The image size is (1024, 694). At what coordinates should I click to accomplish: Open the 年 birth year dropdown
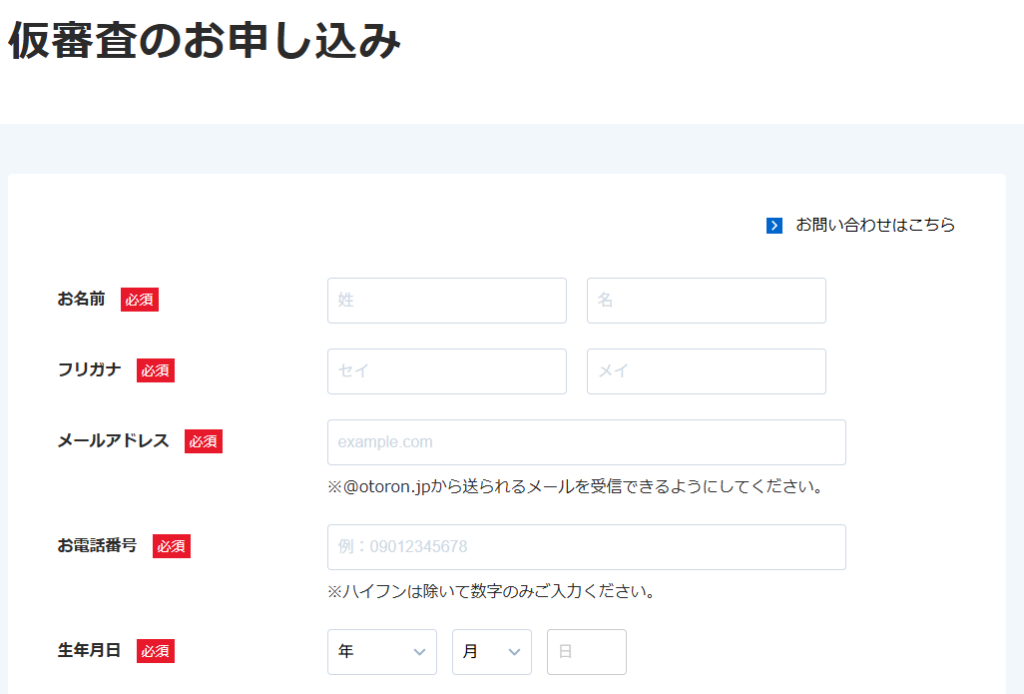click(x=382, y=652)
